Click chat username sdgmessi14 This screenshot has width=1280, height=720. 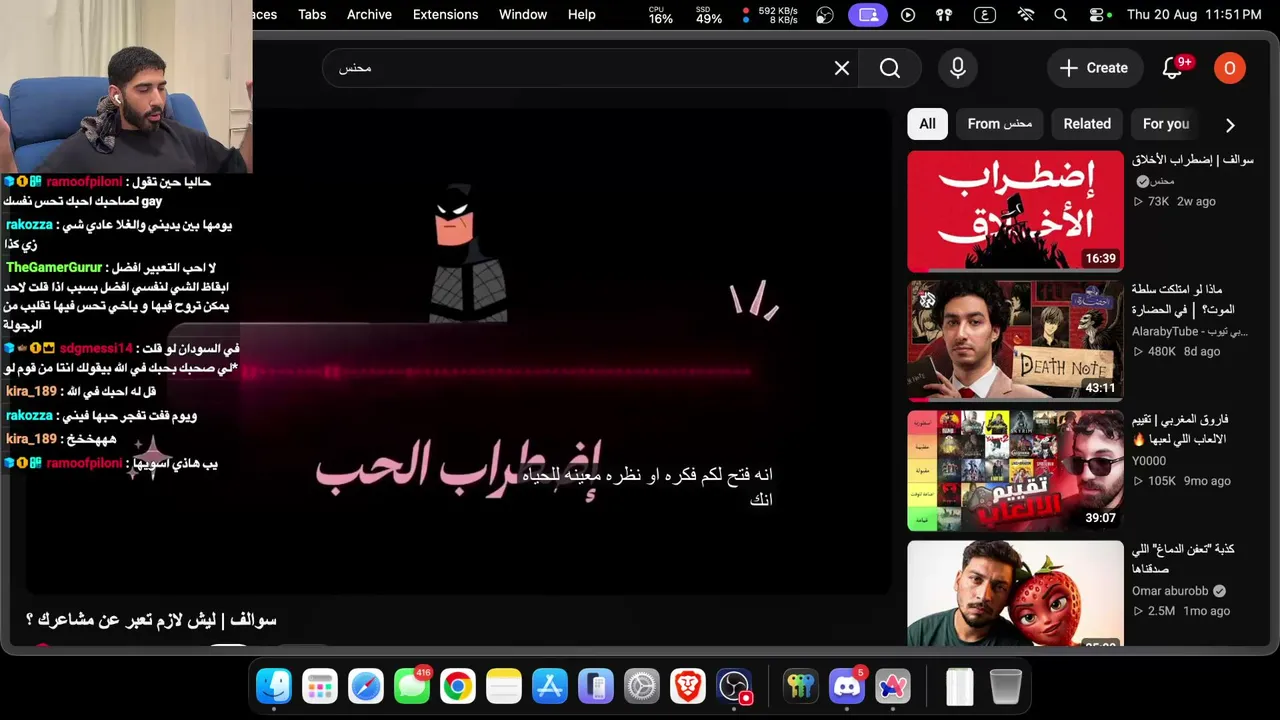96,348
